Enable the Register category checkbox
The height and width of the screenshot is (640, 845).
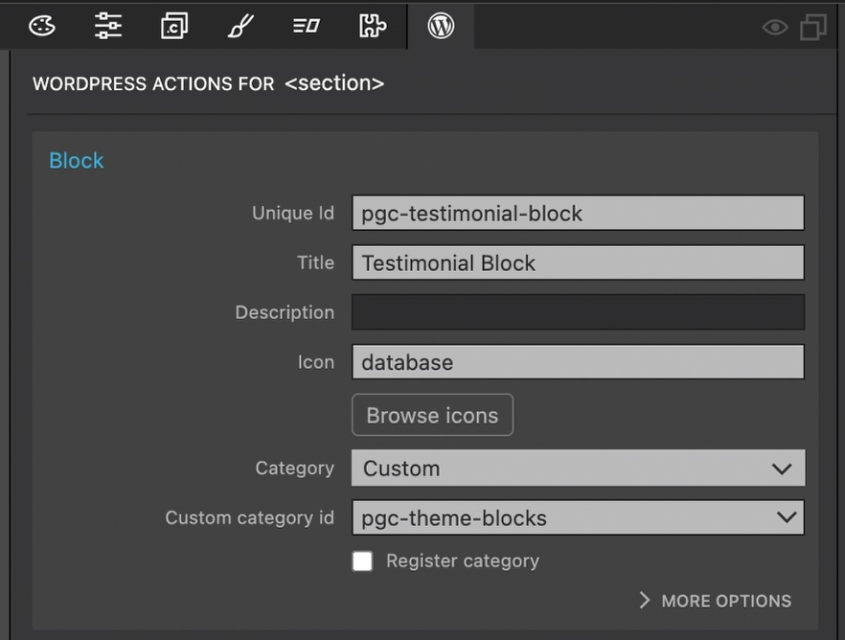[362, 561]
